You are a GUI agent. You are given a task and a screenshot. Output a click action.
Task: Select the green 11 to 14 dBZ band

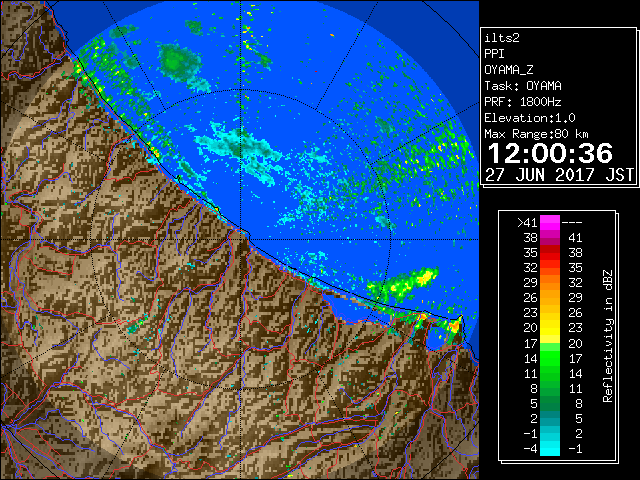pyautogui.click(x=550, y=373)
